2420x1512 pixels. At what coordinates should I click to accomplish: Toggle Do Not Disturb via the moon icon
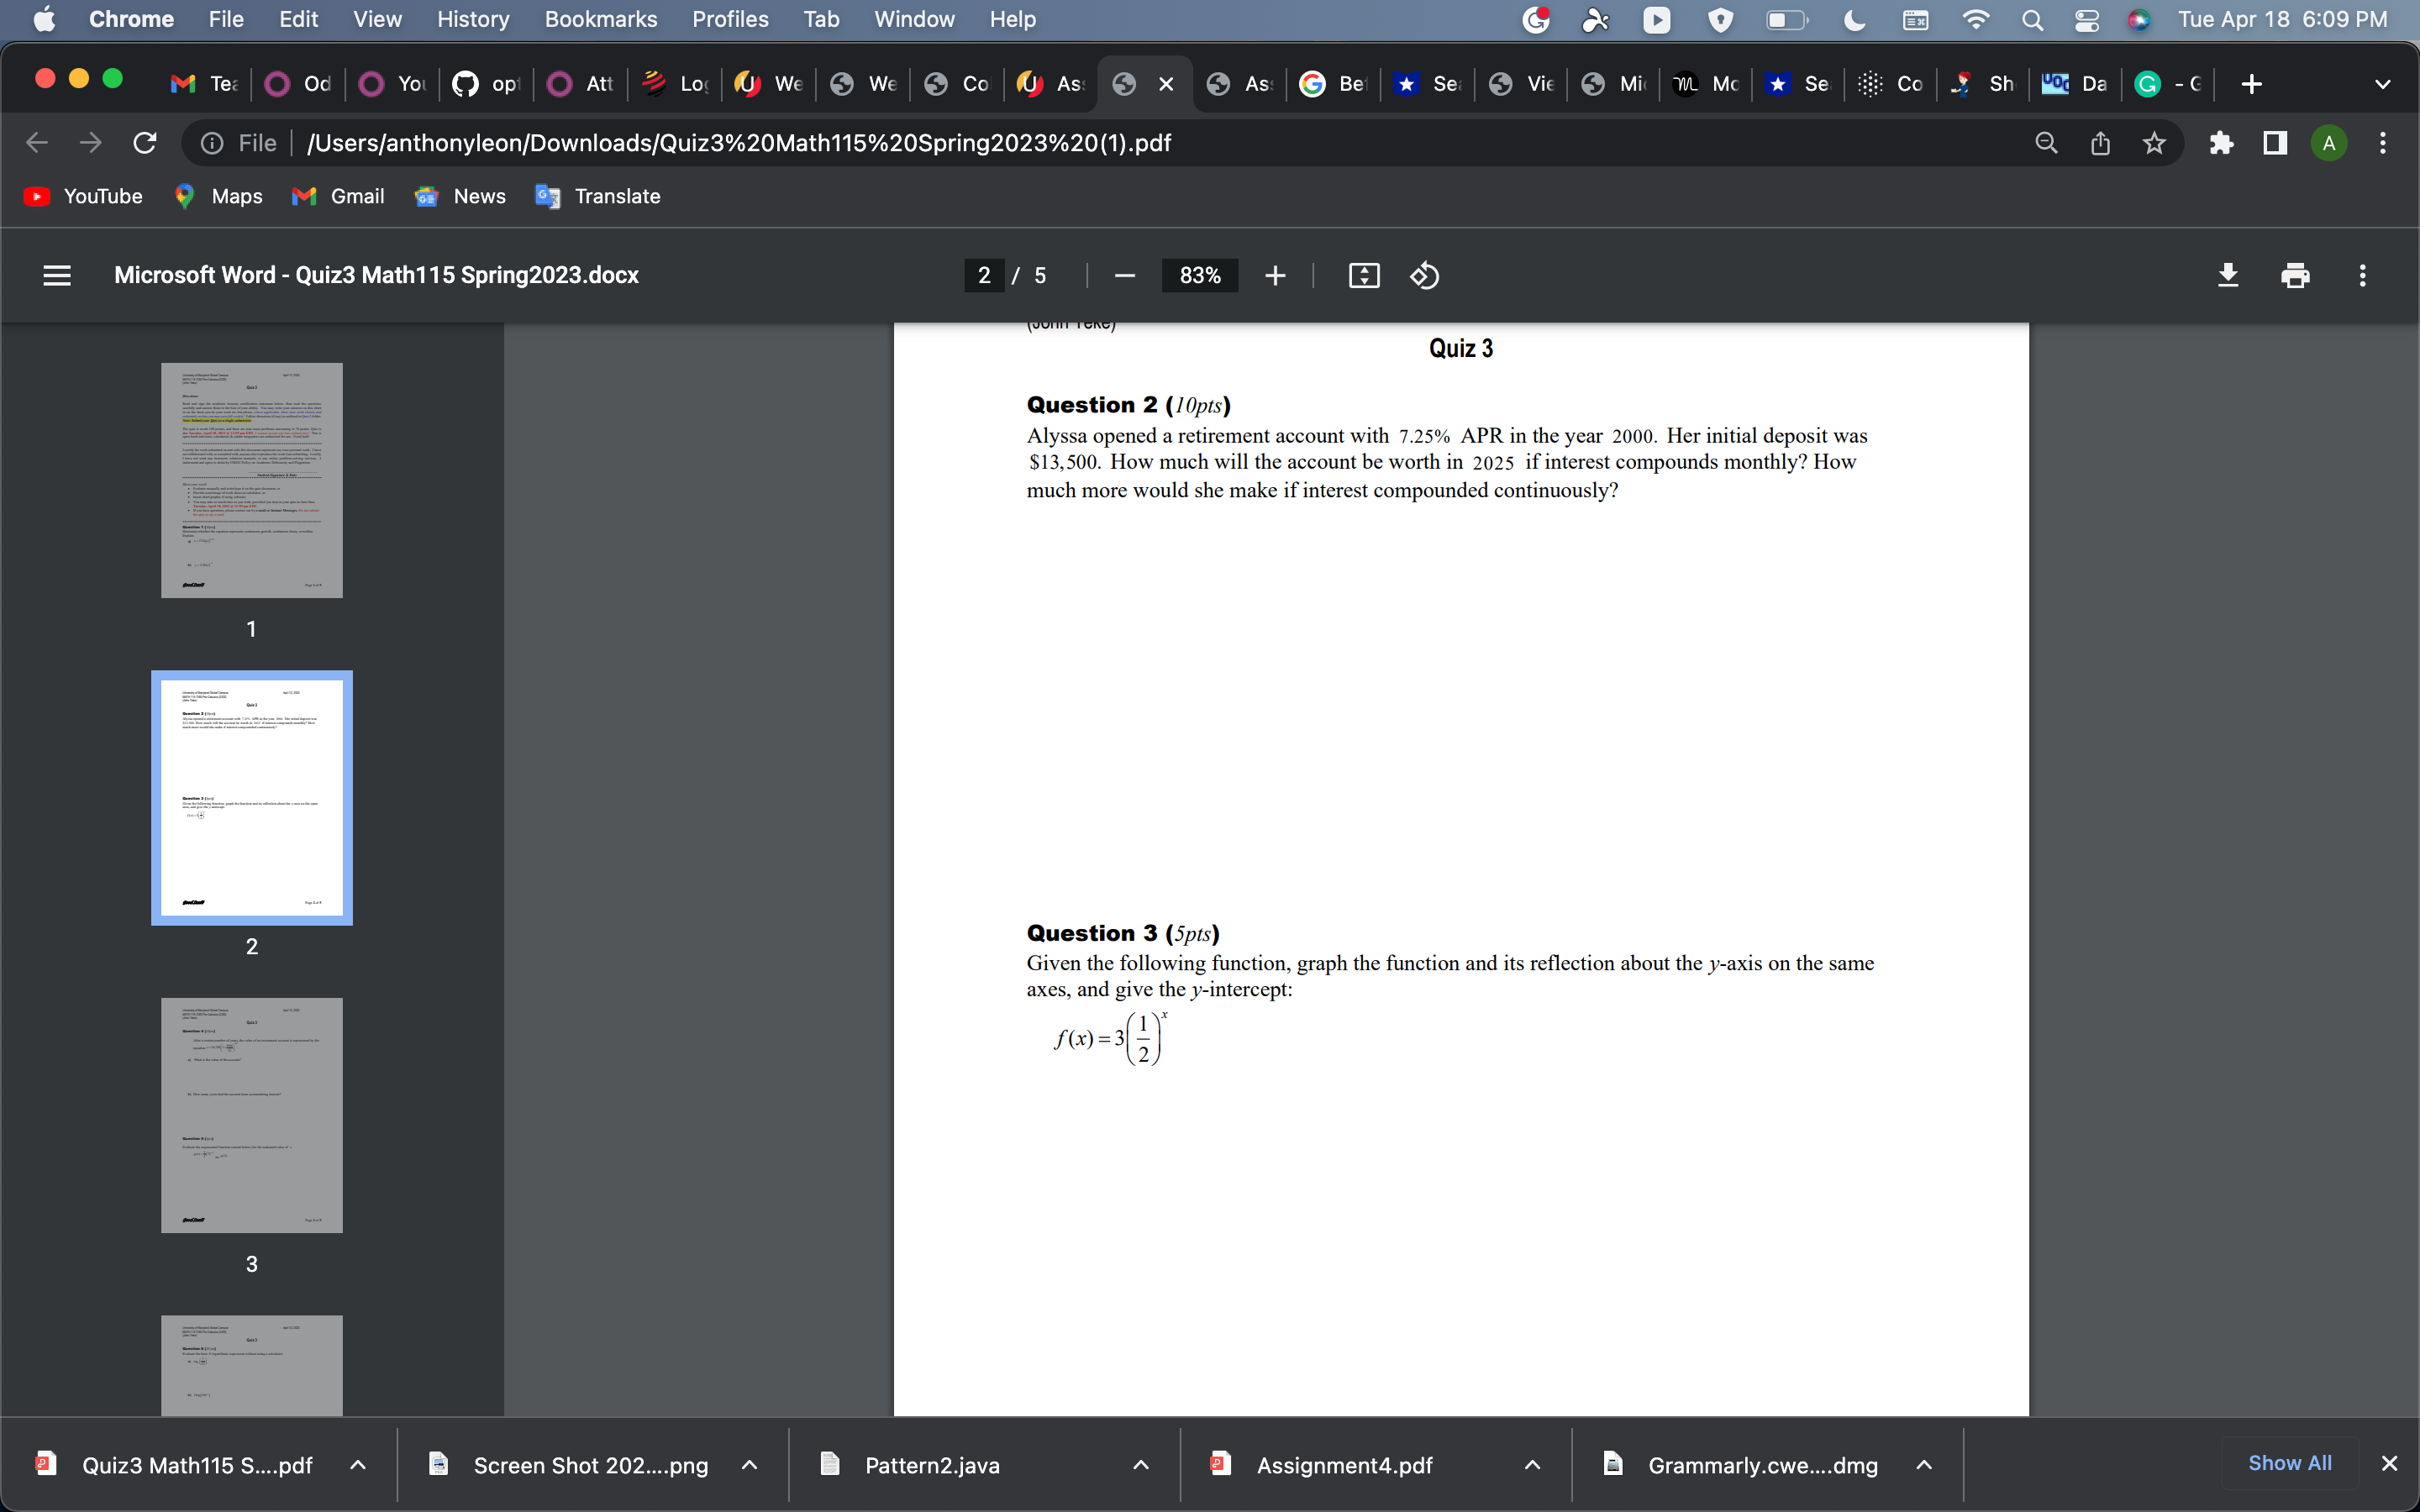tap(1854, 19)
